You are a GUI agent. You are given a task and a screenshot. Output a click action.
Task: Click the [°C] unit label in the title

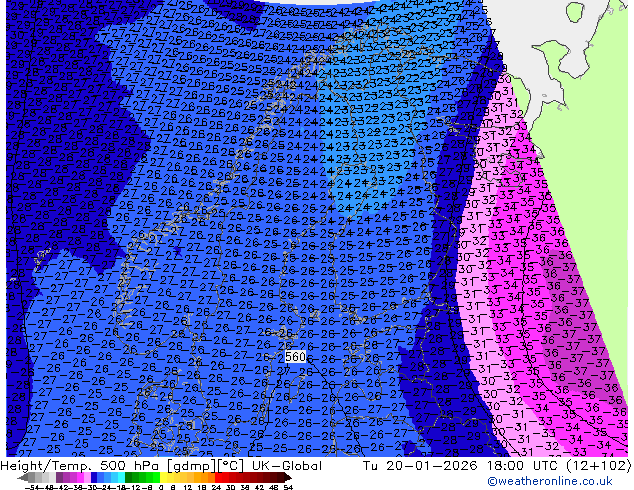click(x=231, y=466)
